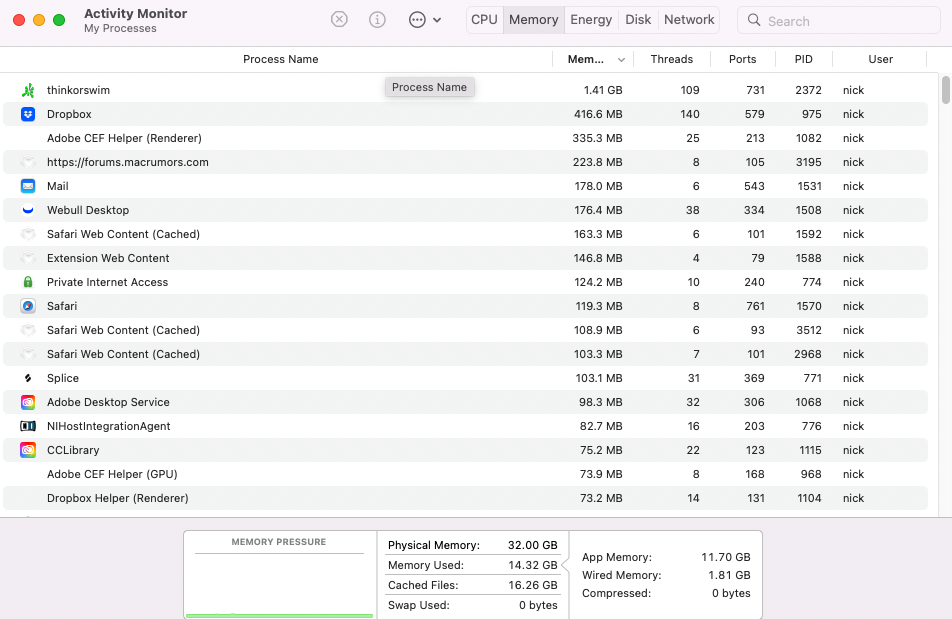Click the NIHostIntegrationAgent icon
The height and width of the screenshot is (619, 952).
coord(28,426)
